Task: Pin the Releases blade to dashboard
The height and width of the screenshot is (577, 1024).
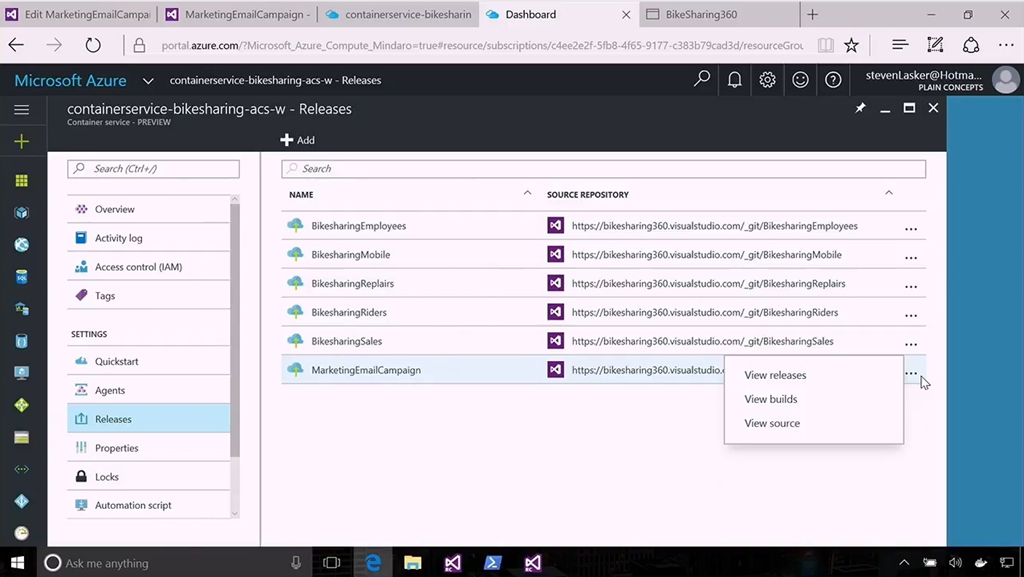Action: (860, 108)
